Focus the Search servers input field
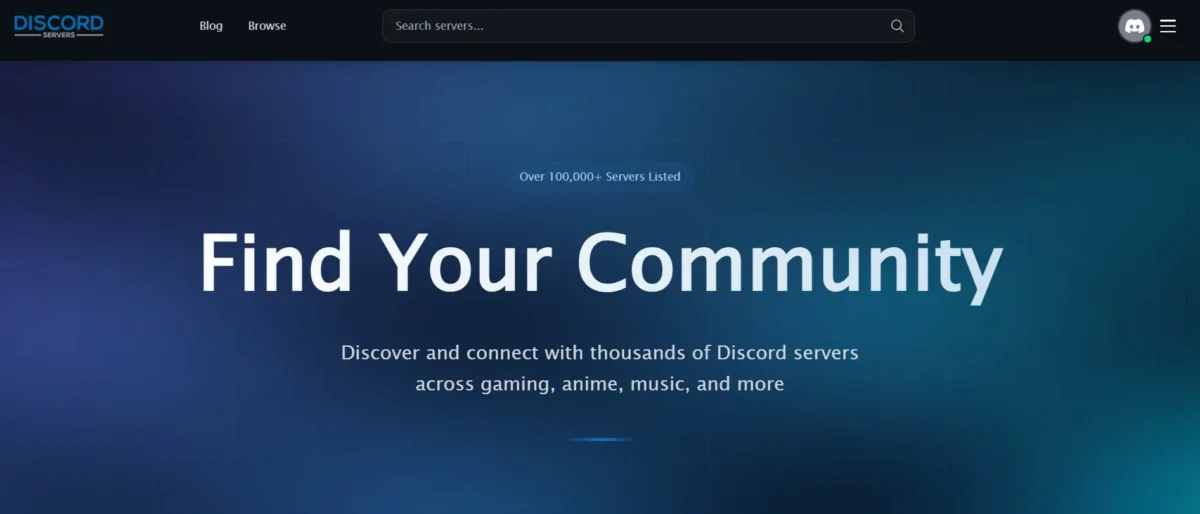The image size is (1200, 514). click(648, 26)
